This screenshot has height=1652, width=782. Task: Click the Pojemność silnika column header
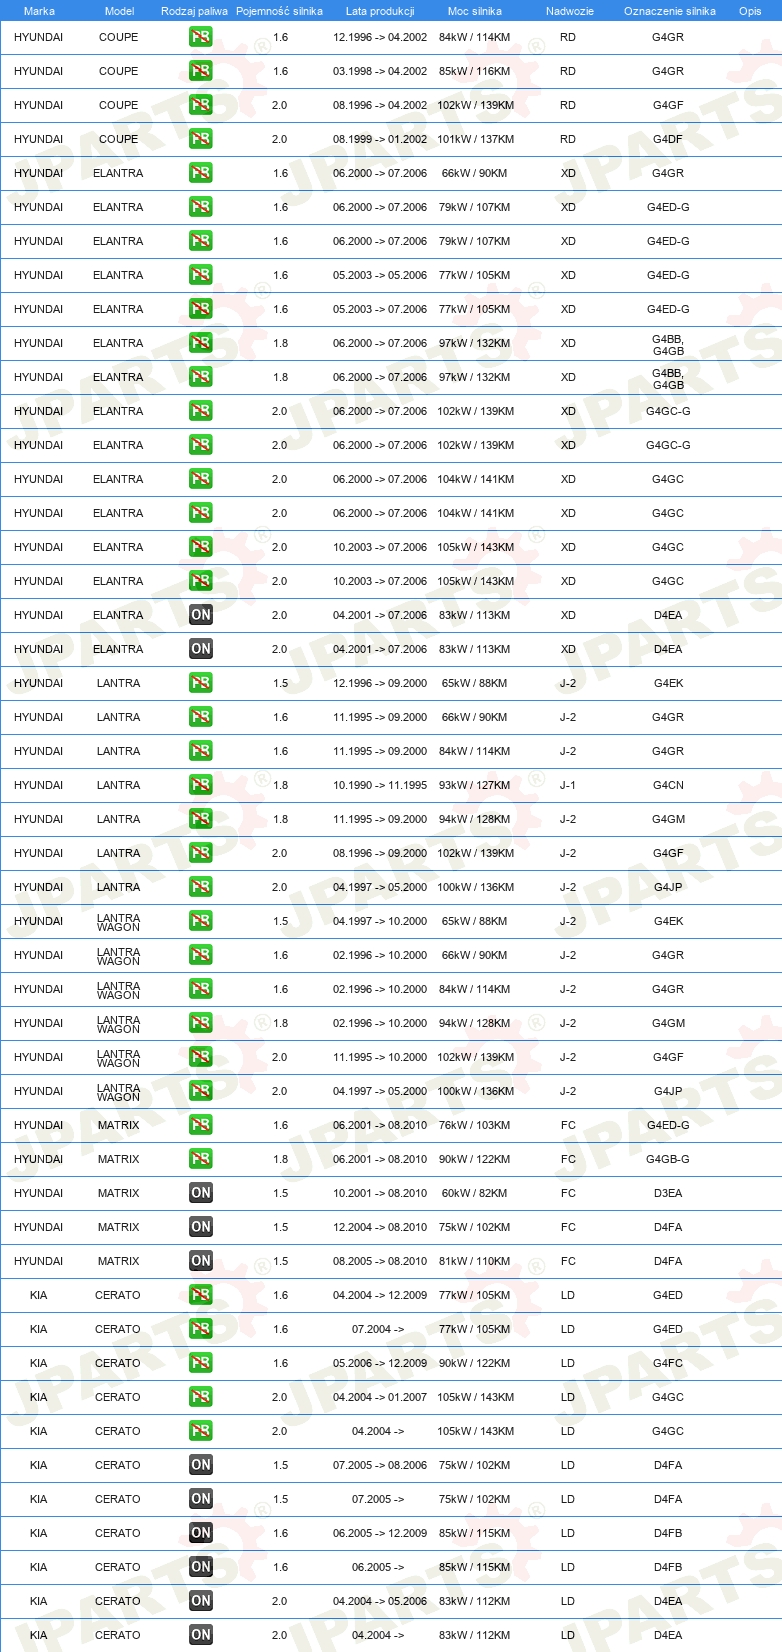pyautogui.click(x=279, y=11)
